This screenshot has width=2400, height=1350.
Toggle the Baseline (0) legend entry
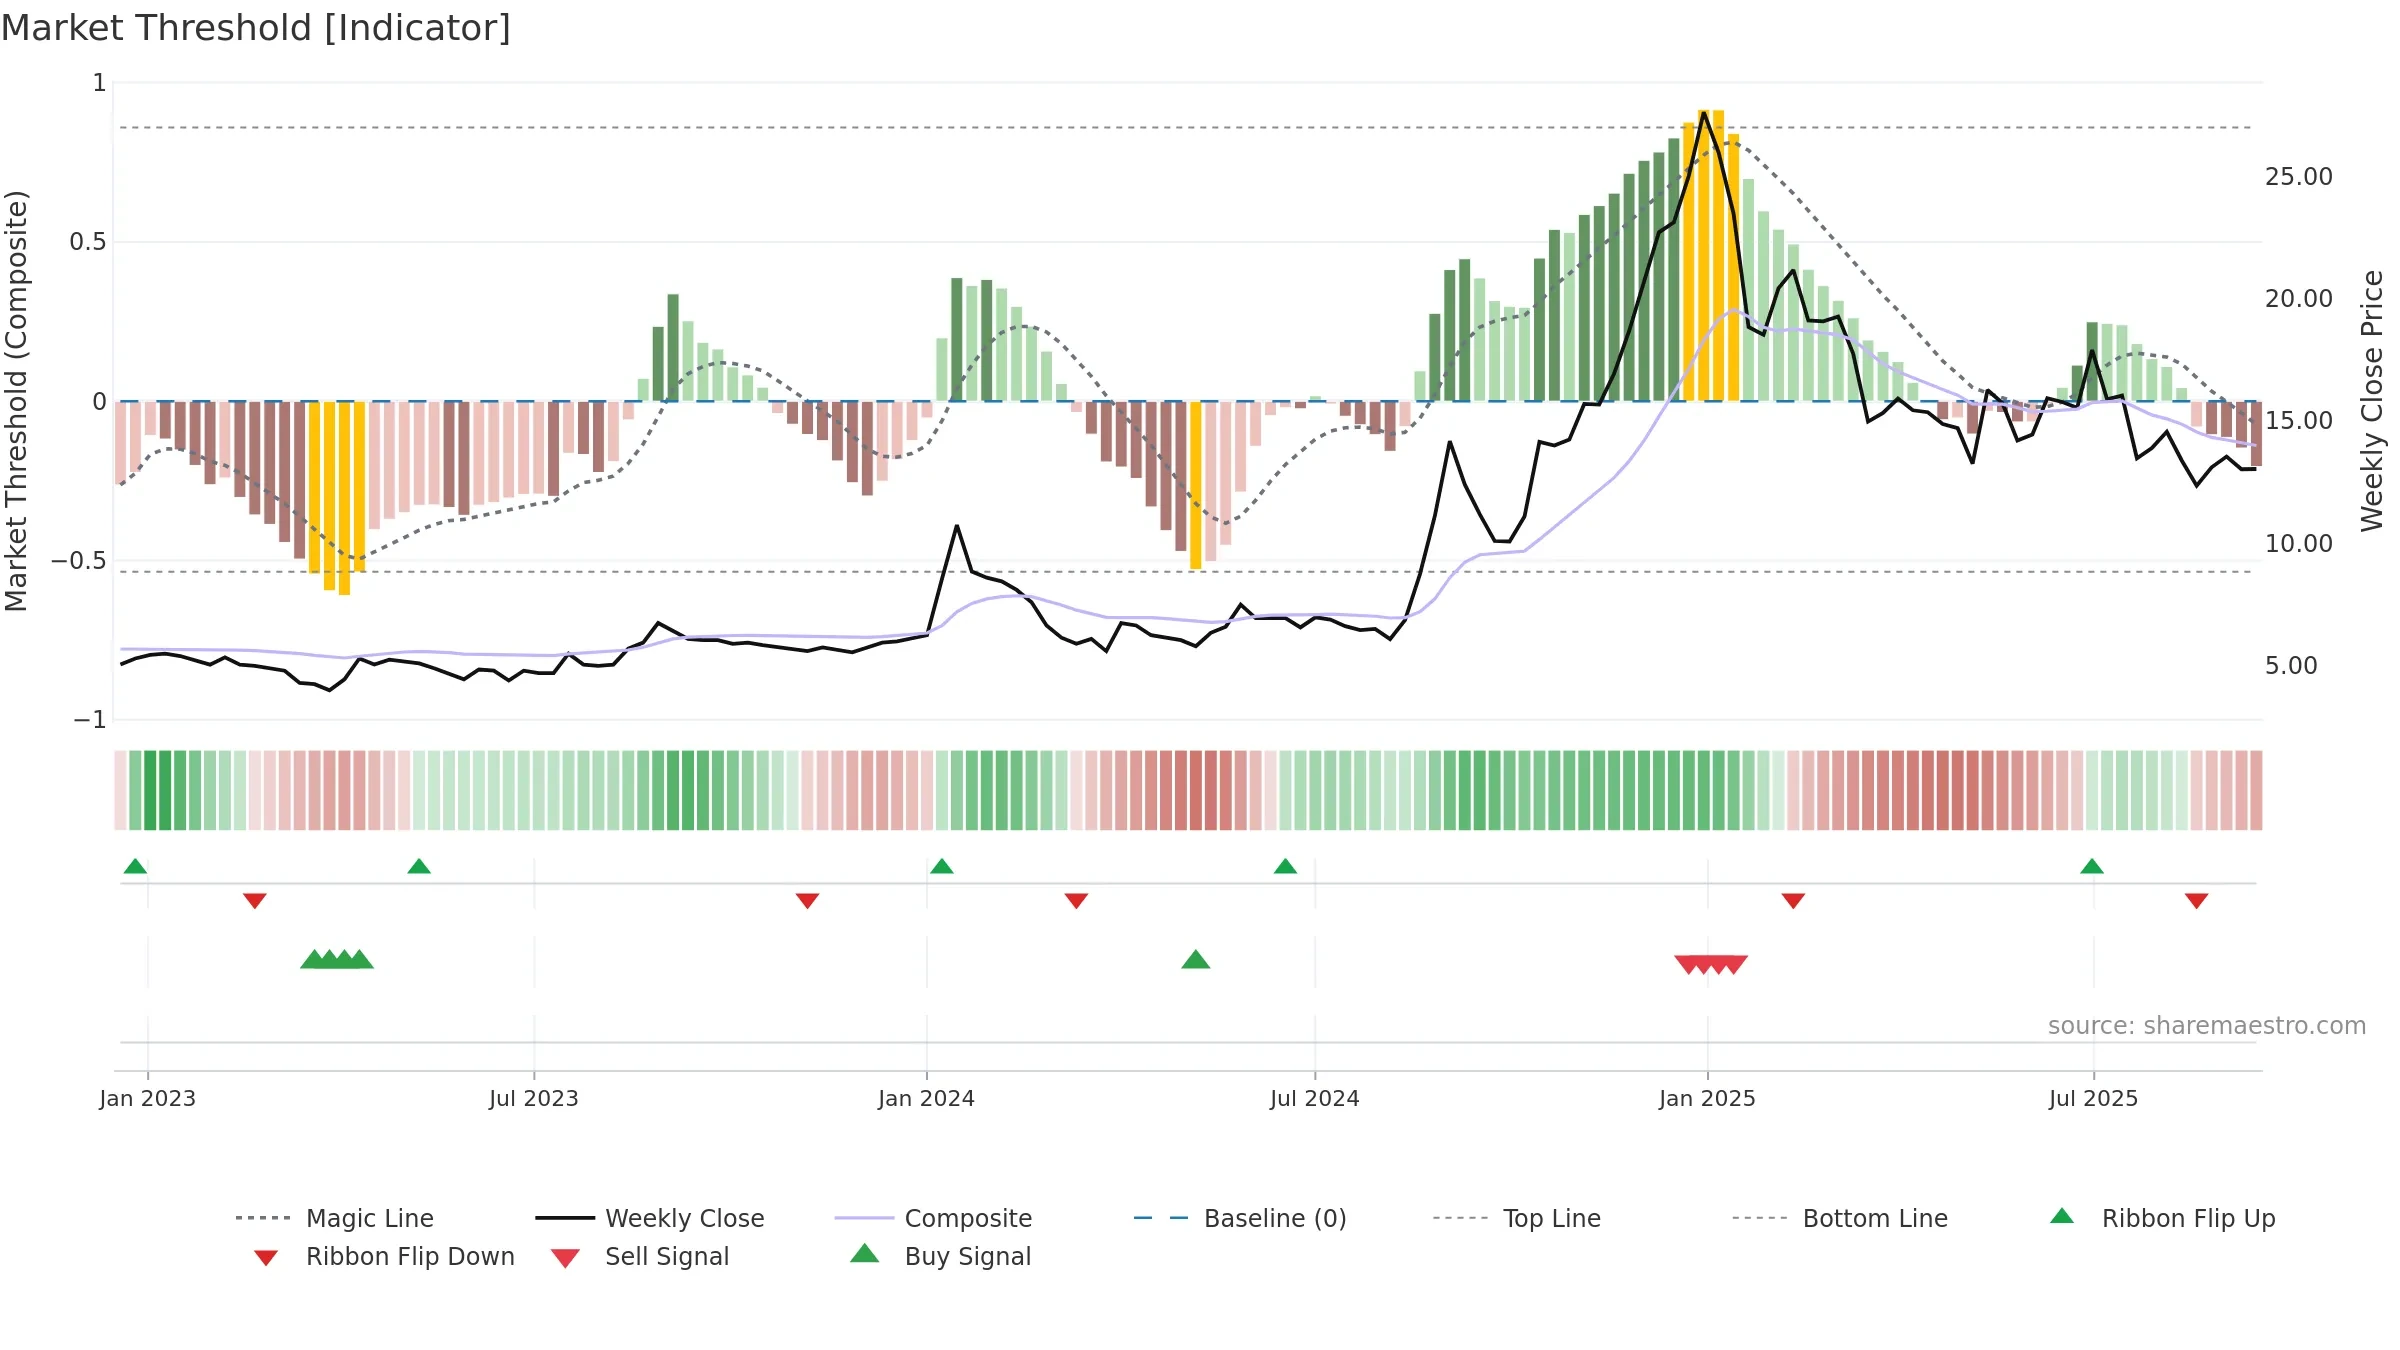1240,1218
